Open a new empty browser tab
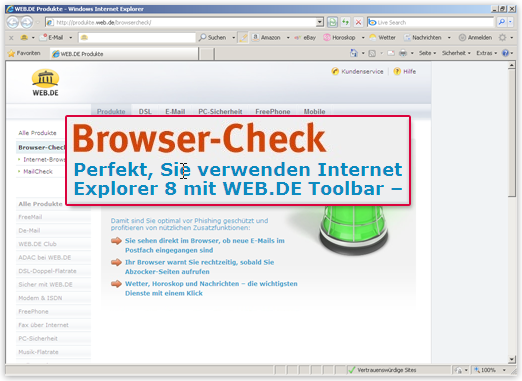The image size is (522, 381). pyautogui.click(x=207, y=54)
